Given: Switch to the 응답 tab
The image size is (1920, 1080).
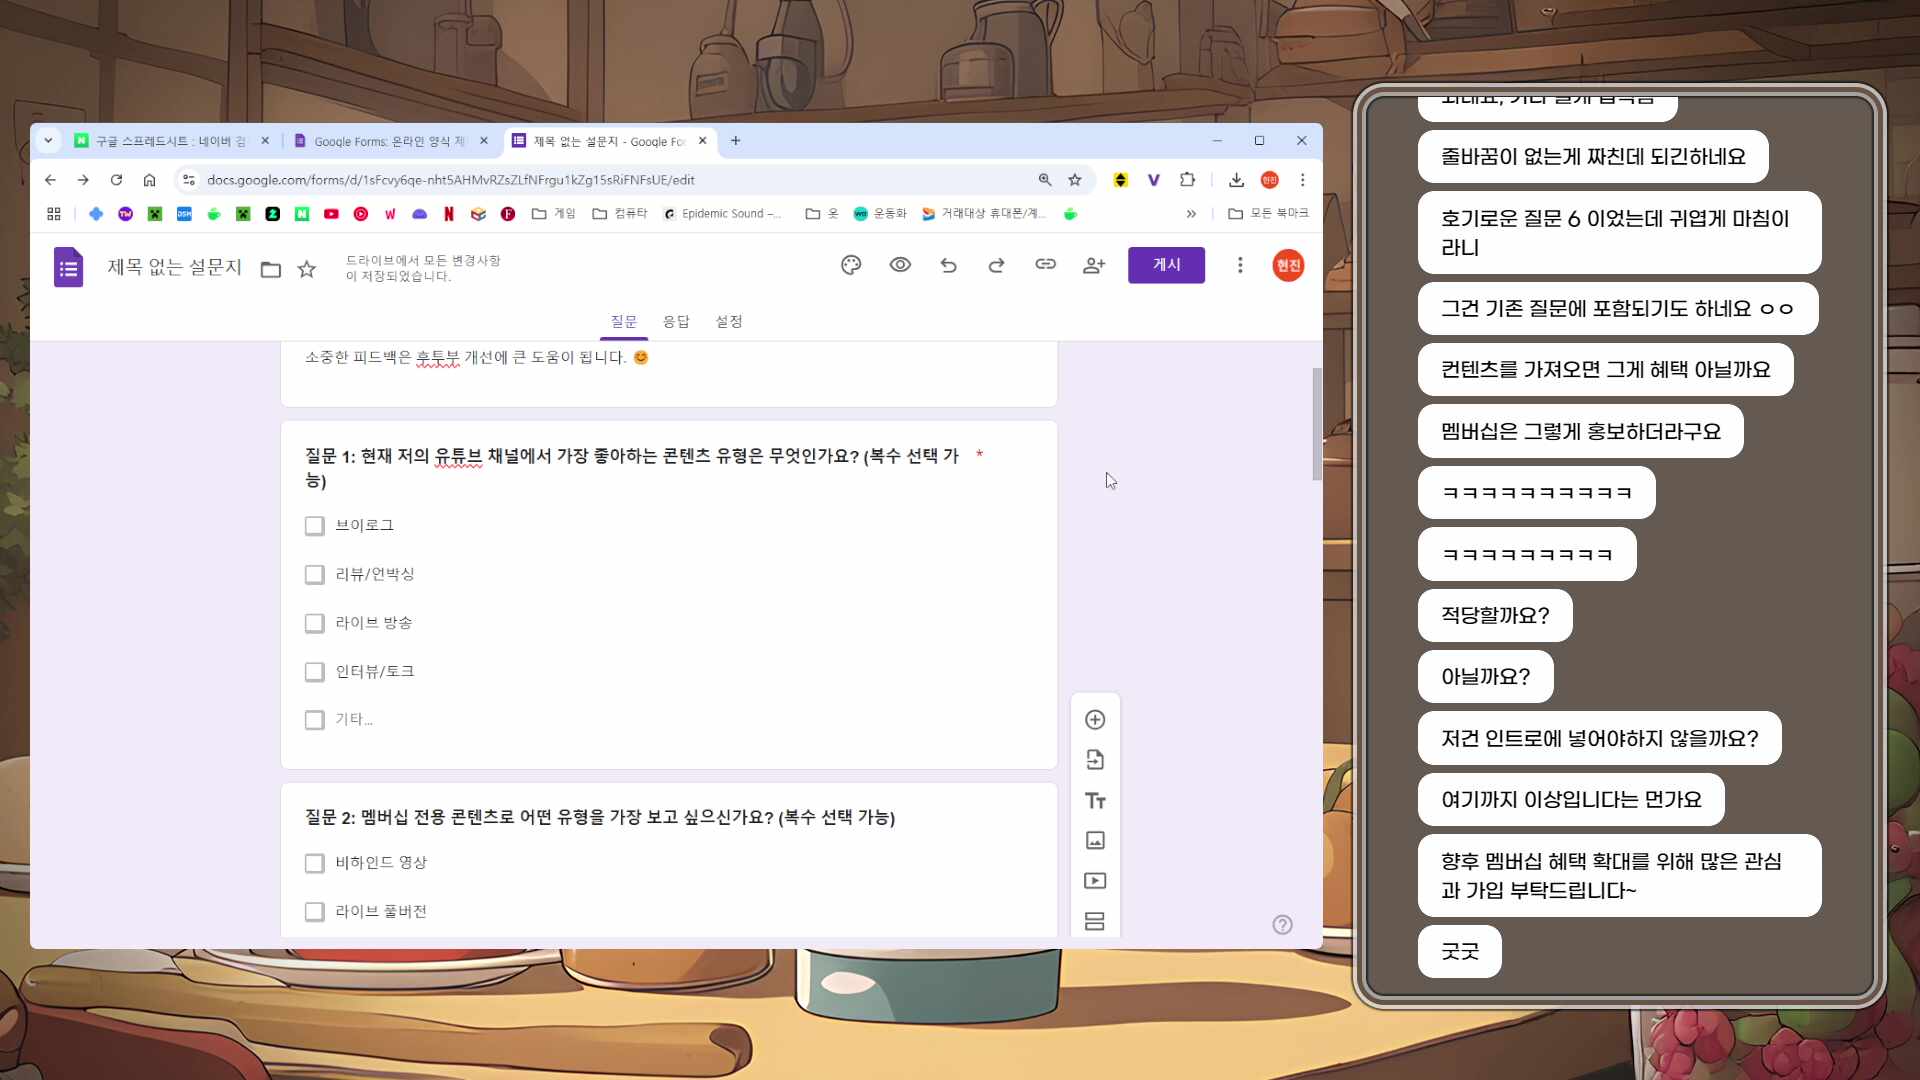Looking at the screenshot, I should (676, 322).
